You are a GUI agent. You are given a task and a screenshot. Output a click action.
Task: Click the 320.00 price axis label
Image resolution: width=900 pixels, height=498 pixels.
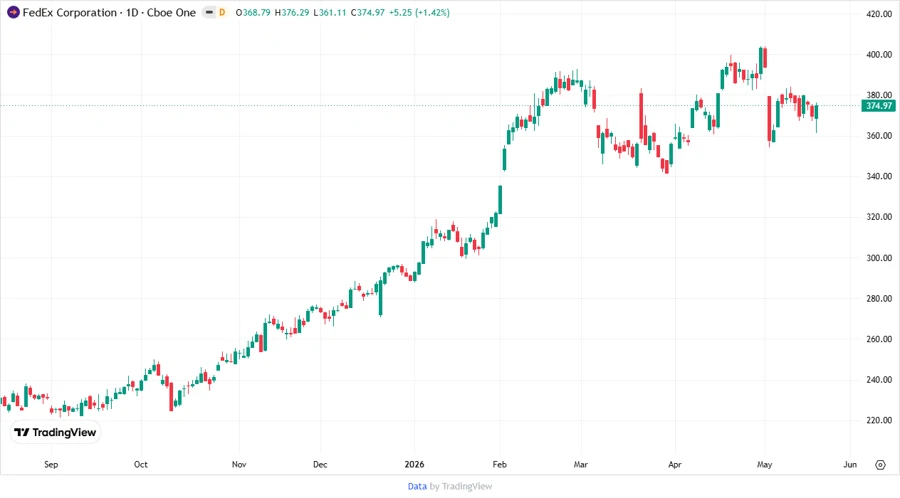tap(879, 217)
